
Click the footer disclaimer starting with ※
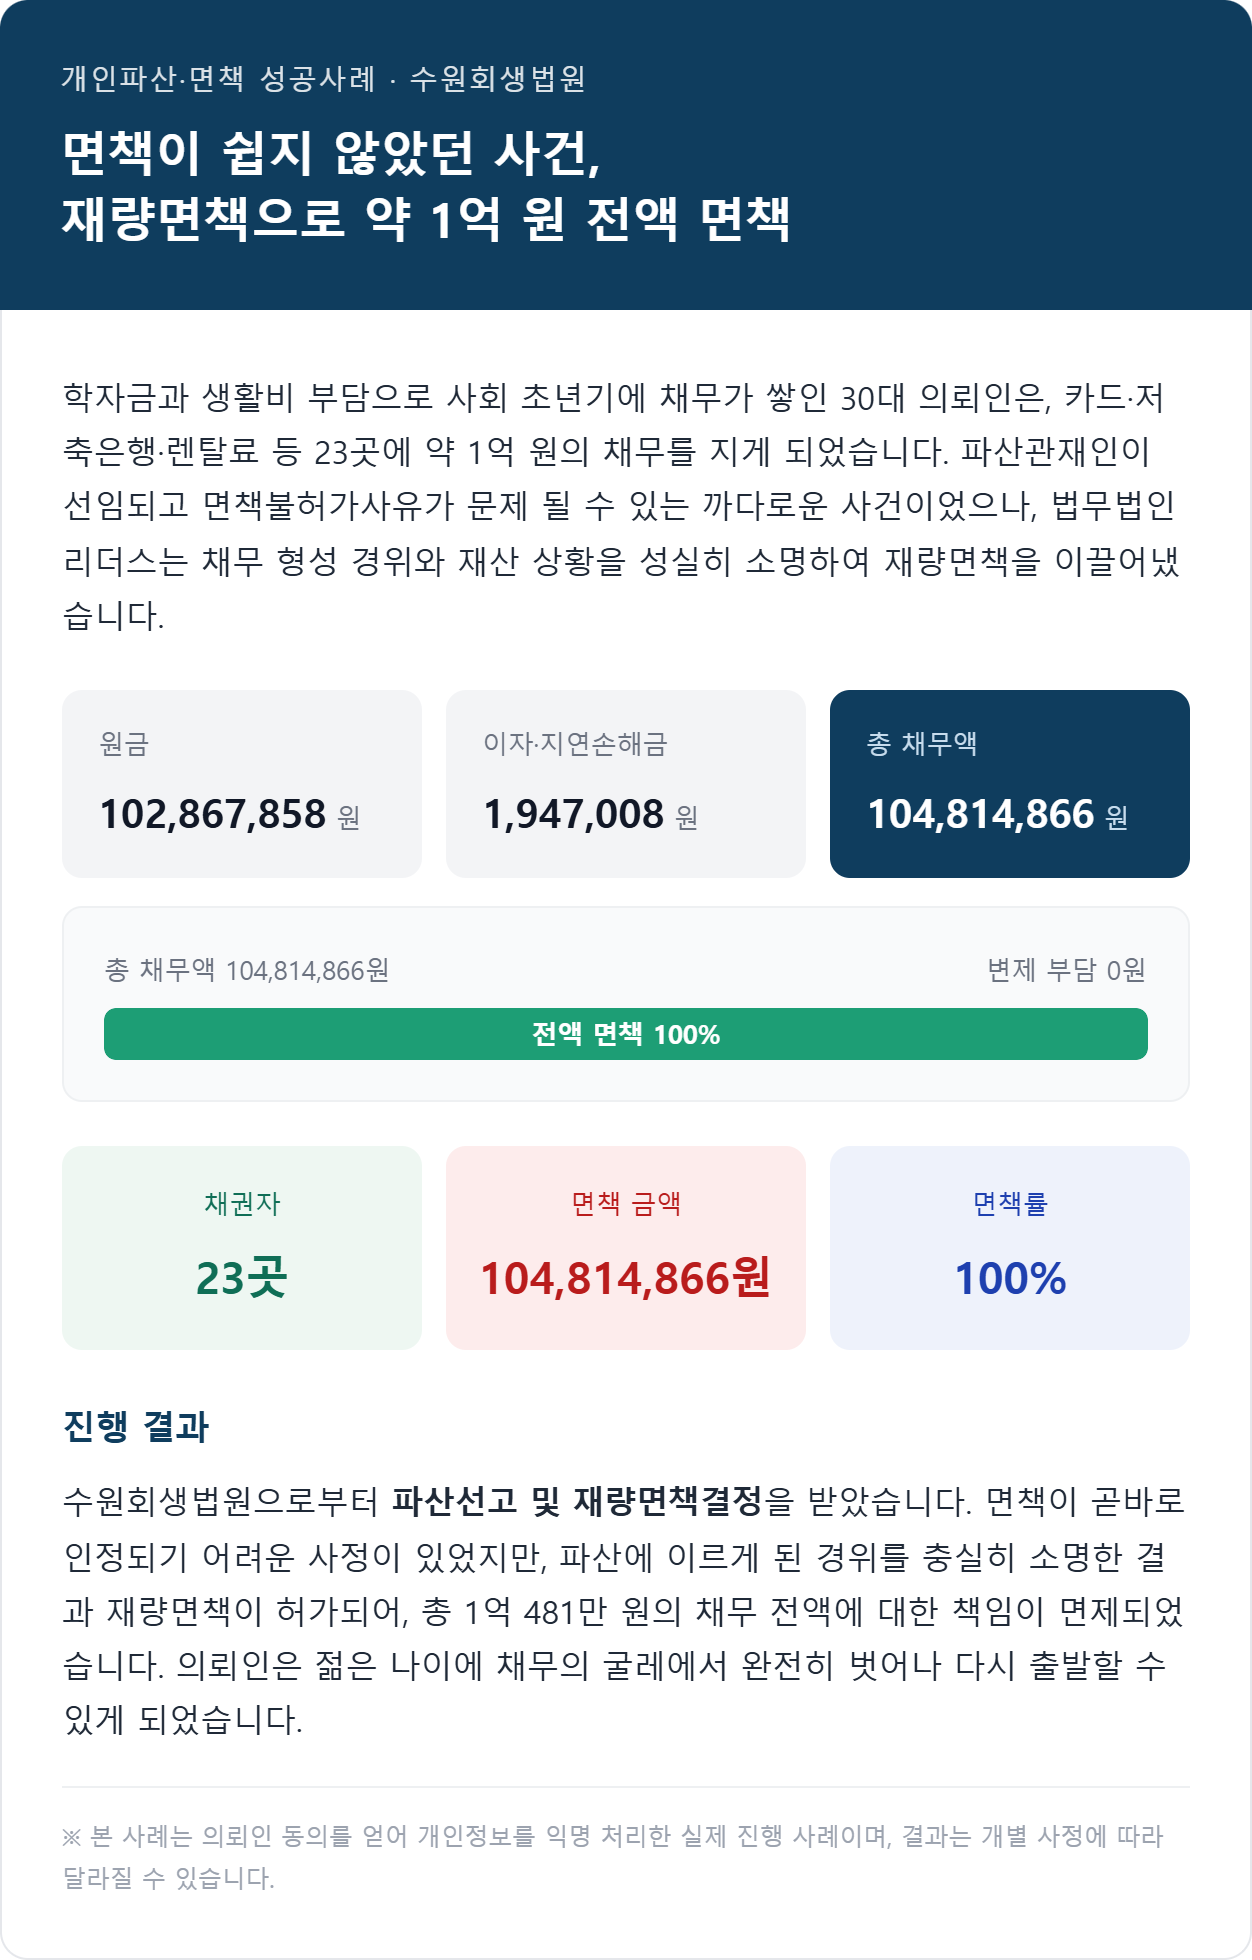point(613,1857)
